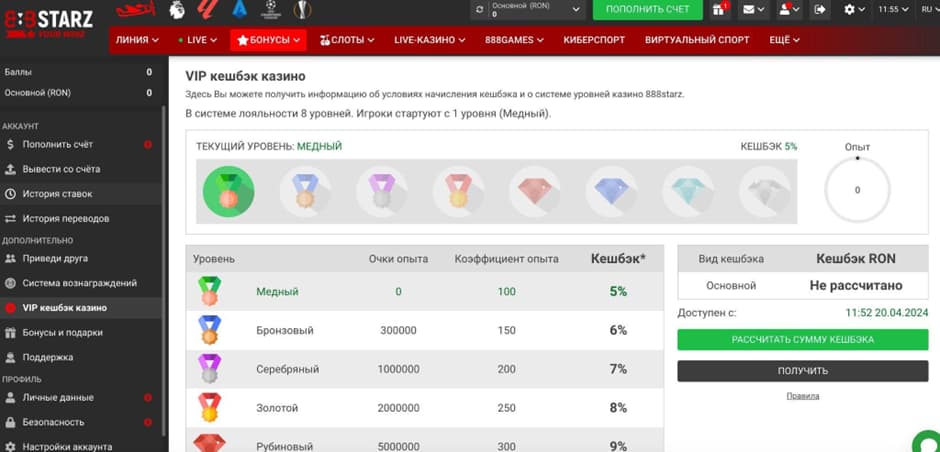Open the messages envelope icon
This screenshot has width=940, height=452.
[x=752, y=10]
